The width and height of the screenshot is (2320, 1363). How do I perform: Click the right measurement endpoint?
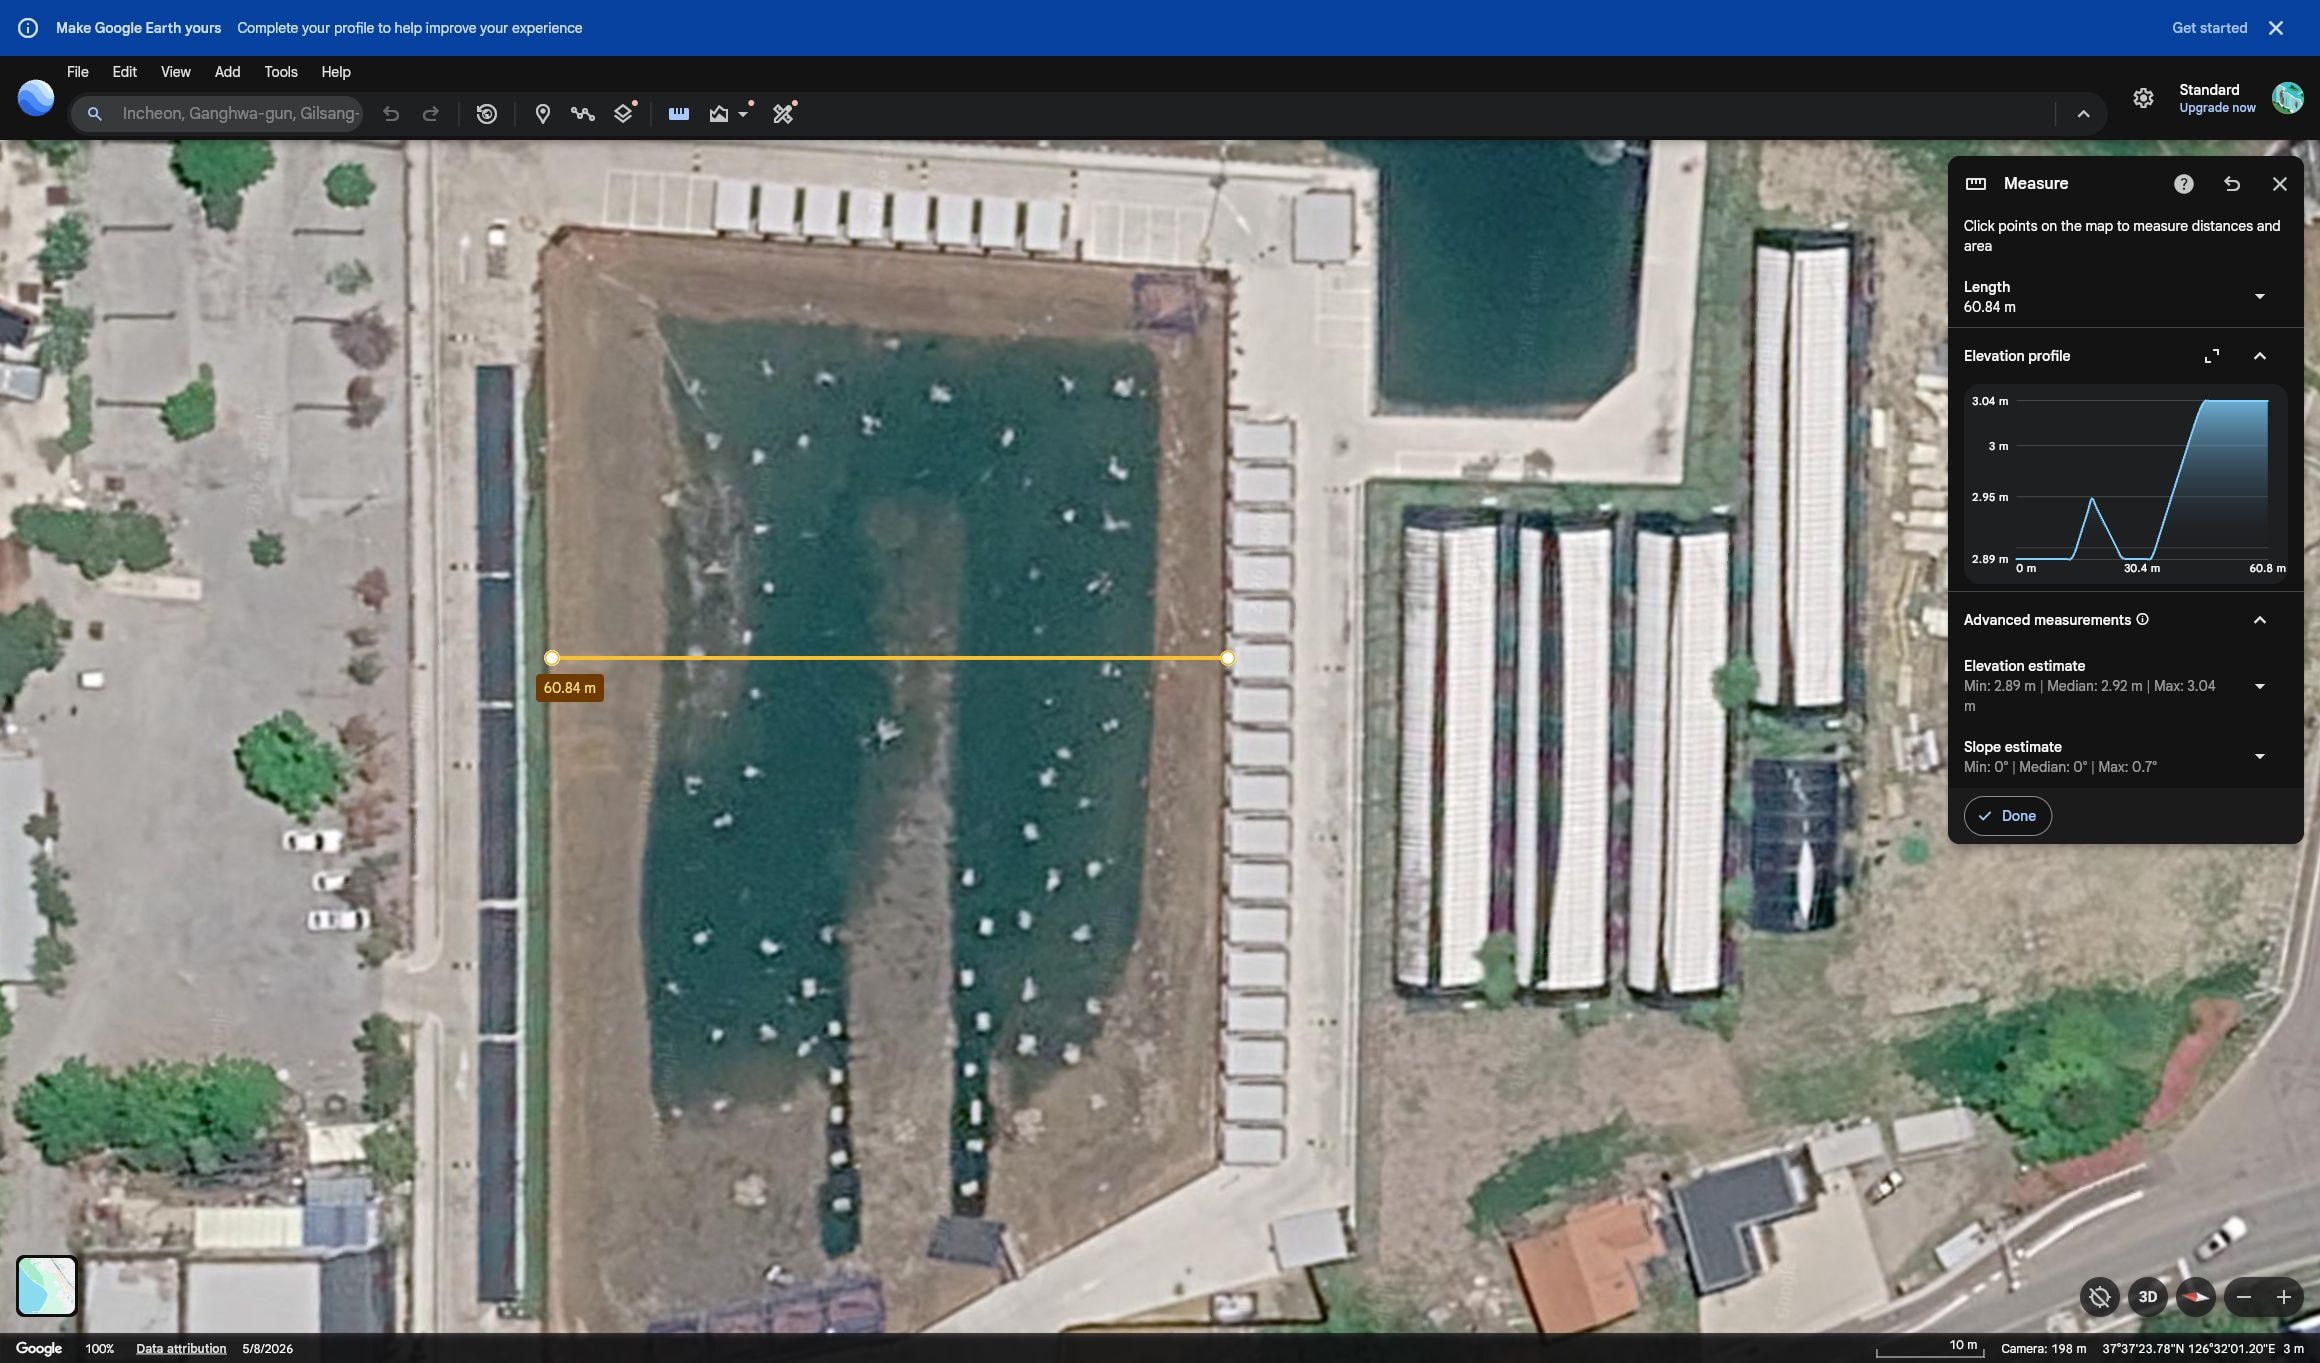(1227, 658)
